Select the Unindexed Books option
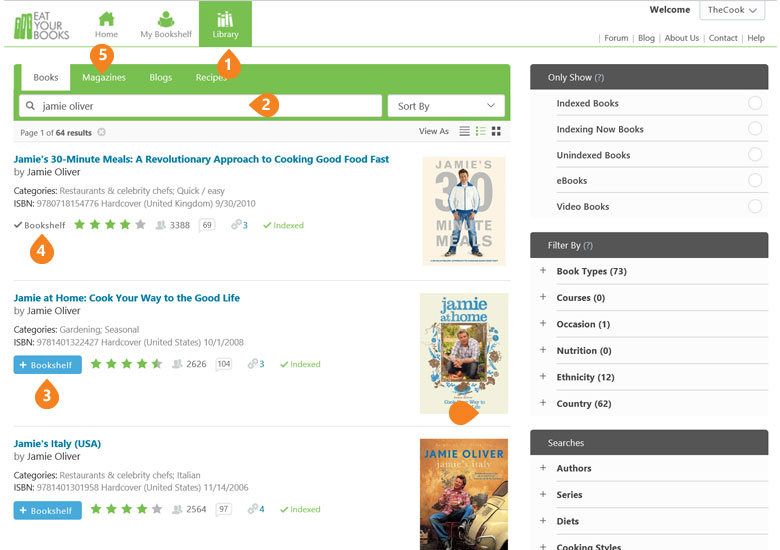Viewport: 780px width, 550px height. coord(755,155)
